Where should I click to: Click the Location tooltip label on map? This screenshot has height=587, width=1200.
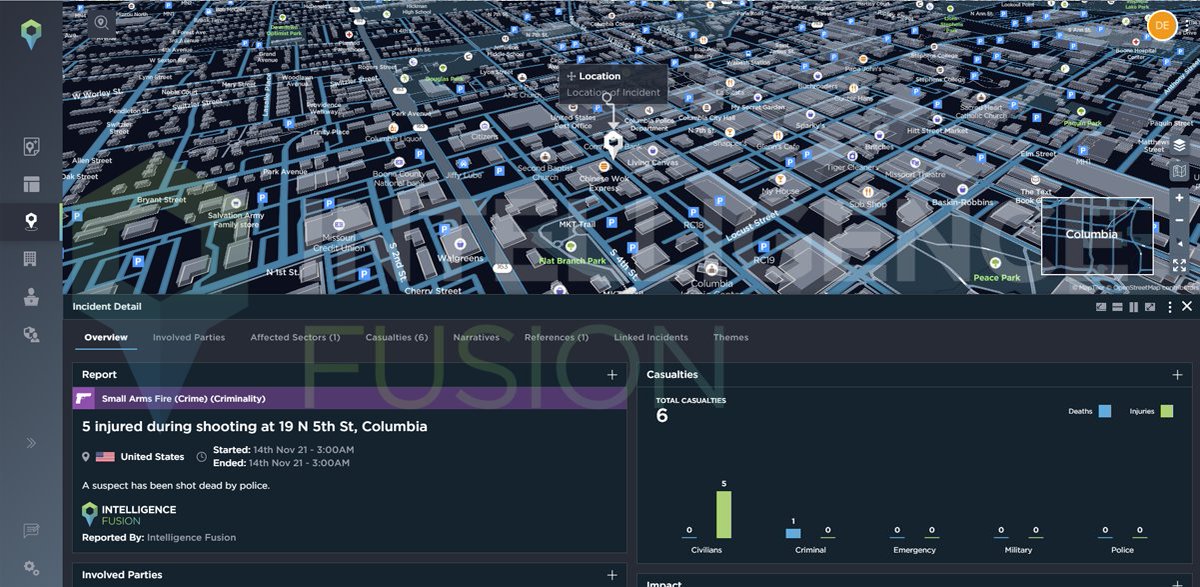tap(600, 76)
